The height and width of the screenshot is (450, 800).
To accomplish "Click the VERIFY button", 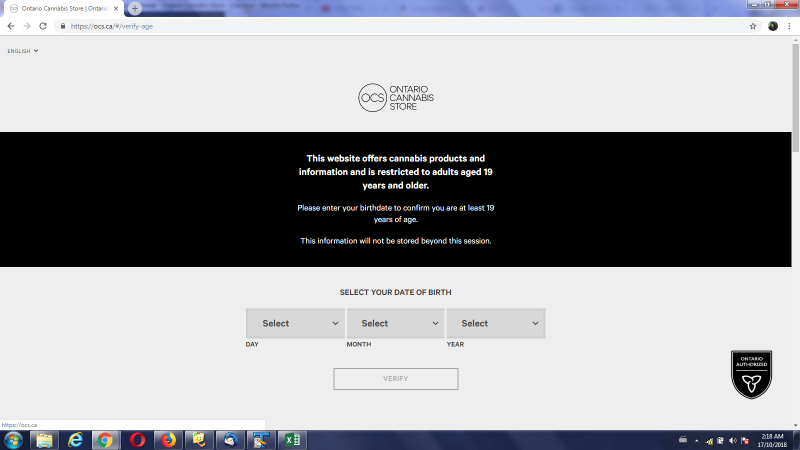I will tap(395, 379).
